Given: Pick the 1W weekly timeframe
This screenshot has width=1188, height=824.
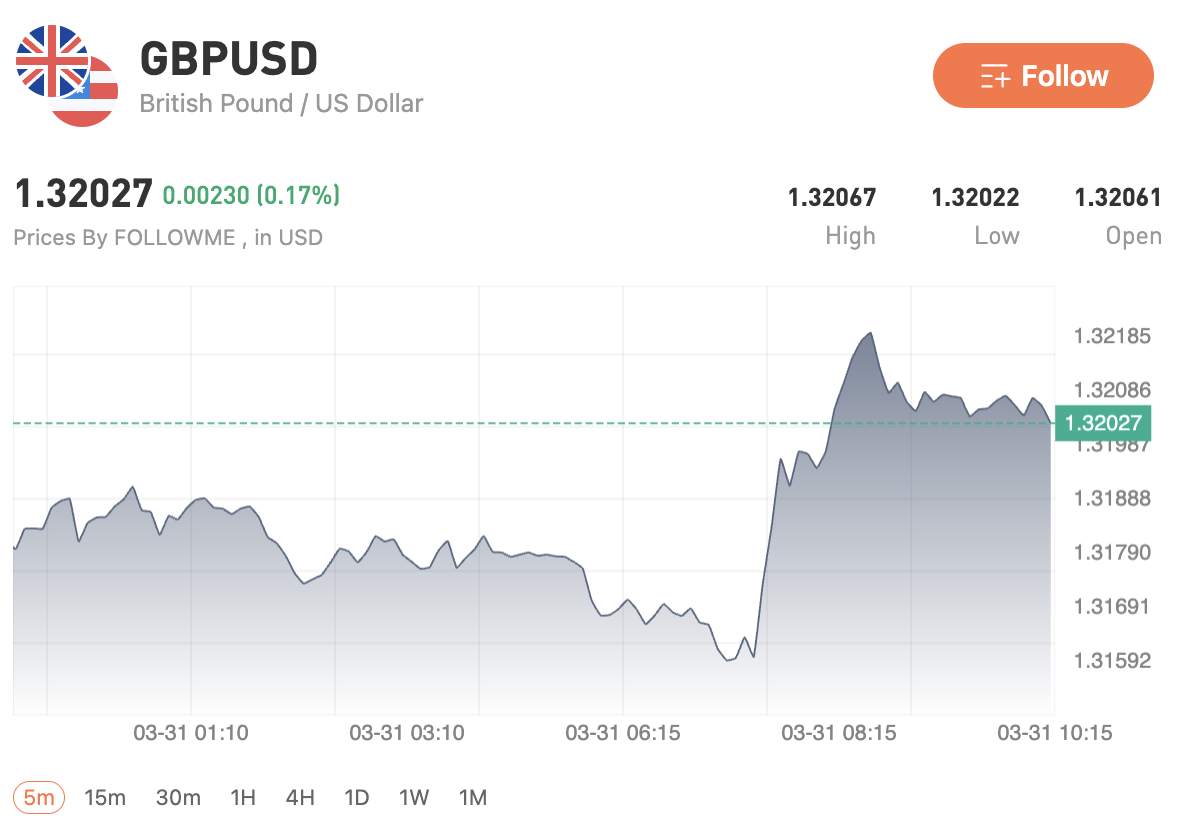Looking at the screenshot, I should (x=414, y=797).
